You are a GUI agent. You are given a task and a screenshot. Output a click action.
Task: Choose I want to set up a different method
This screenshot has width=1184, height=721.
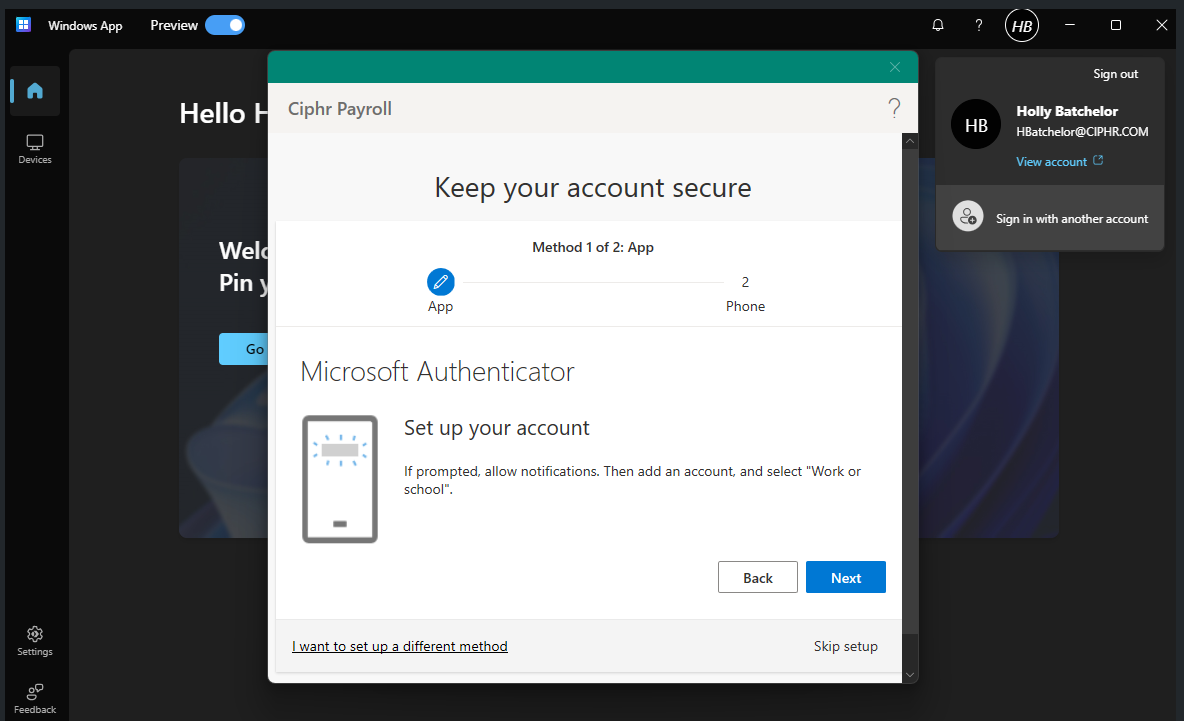pyautogui.click(x=399, y=646)
